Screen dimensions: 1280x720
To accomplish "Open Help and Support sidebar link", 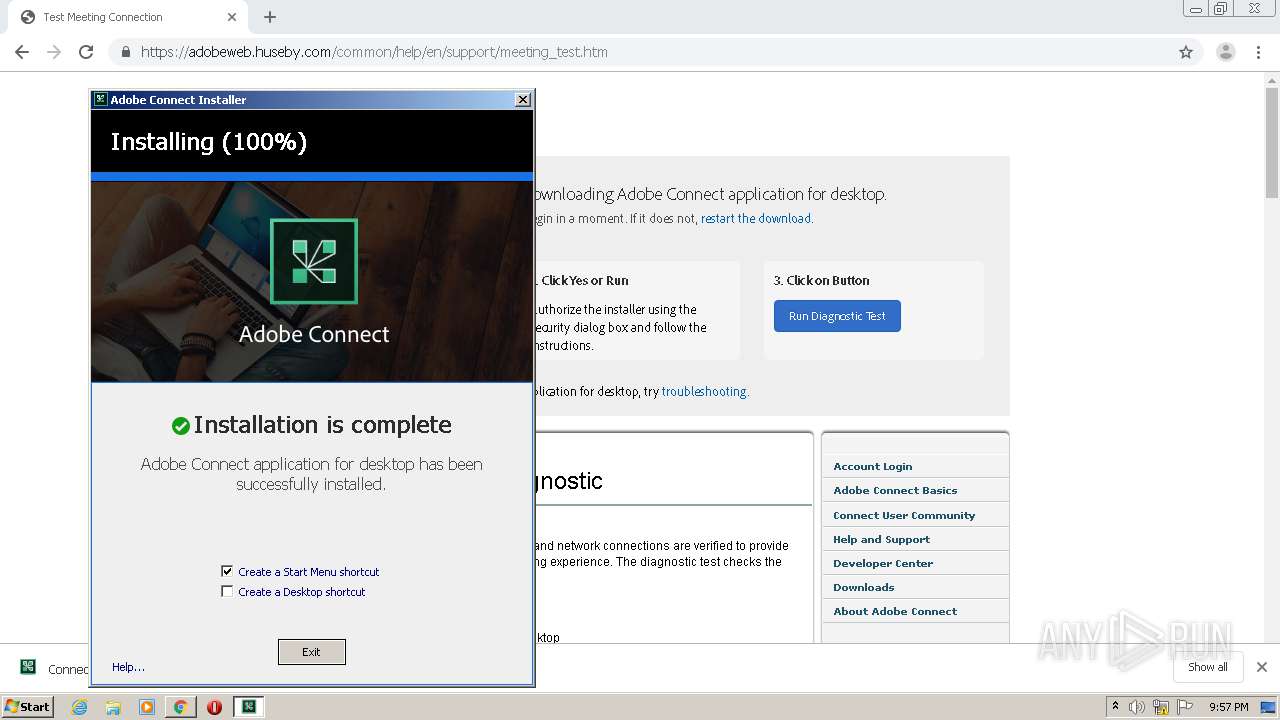I will tap(881, 539).
